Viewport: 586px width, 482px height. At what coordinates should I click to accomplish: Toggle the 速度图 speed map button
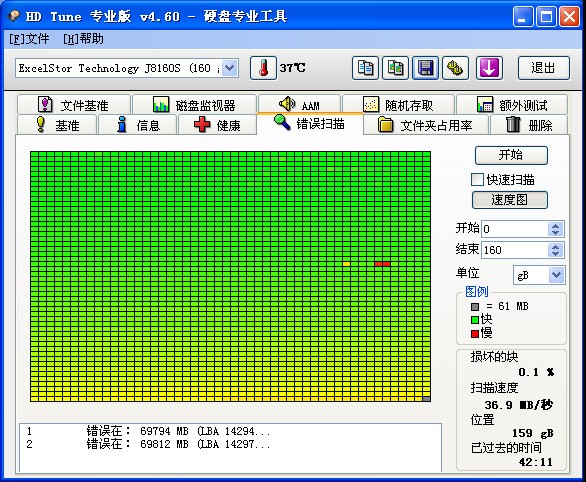[510, 200]
